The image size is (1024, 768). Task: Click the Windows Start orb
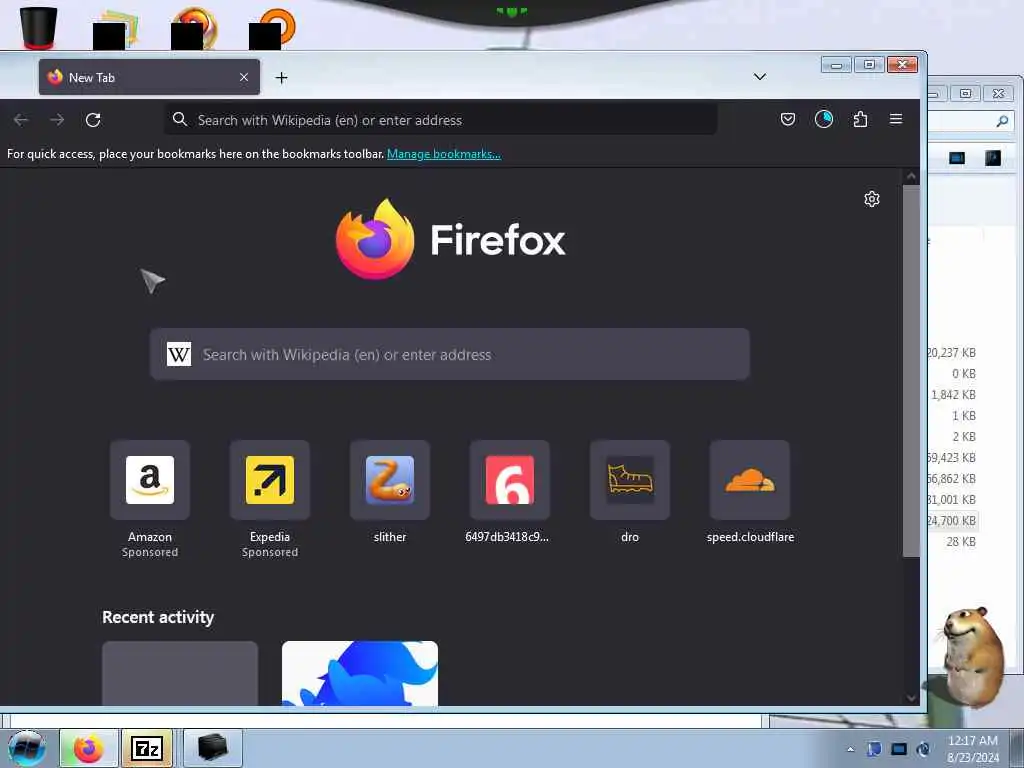(27, 748)
